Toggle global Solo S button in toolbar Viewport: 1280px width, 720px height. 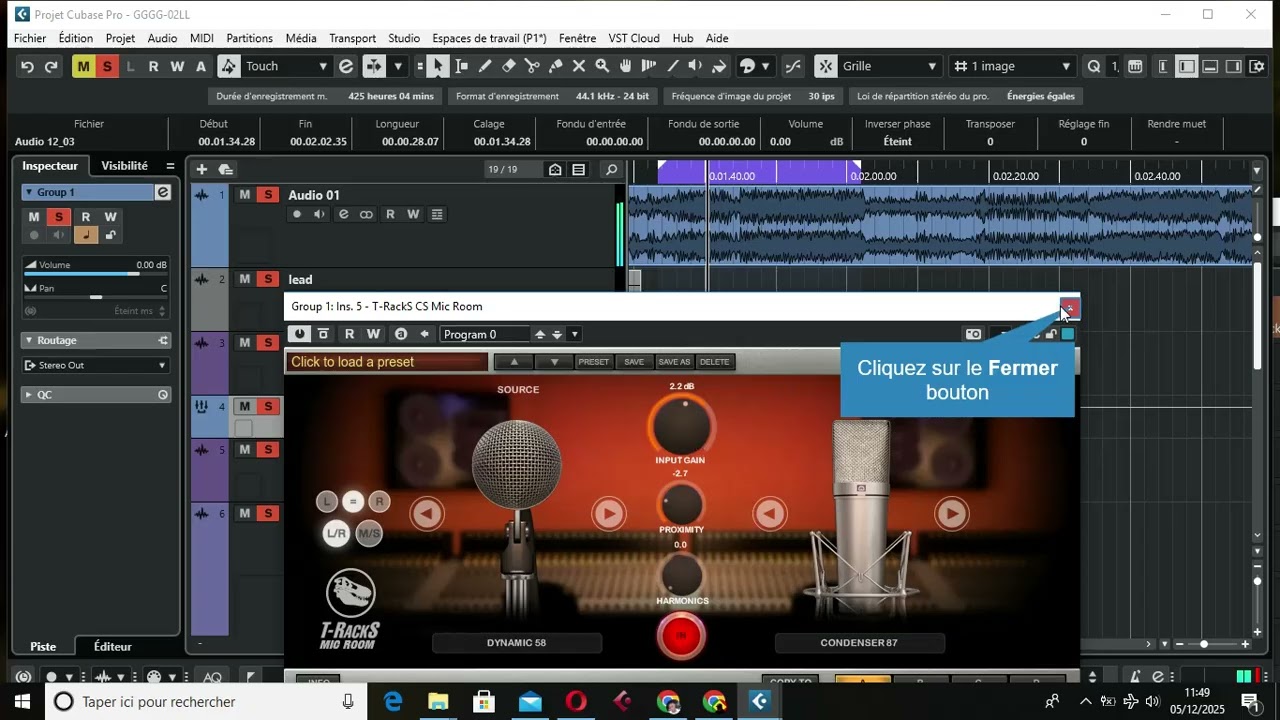106,67
